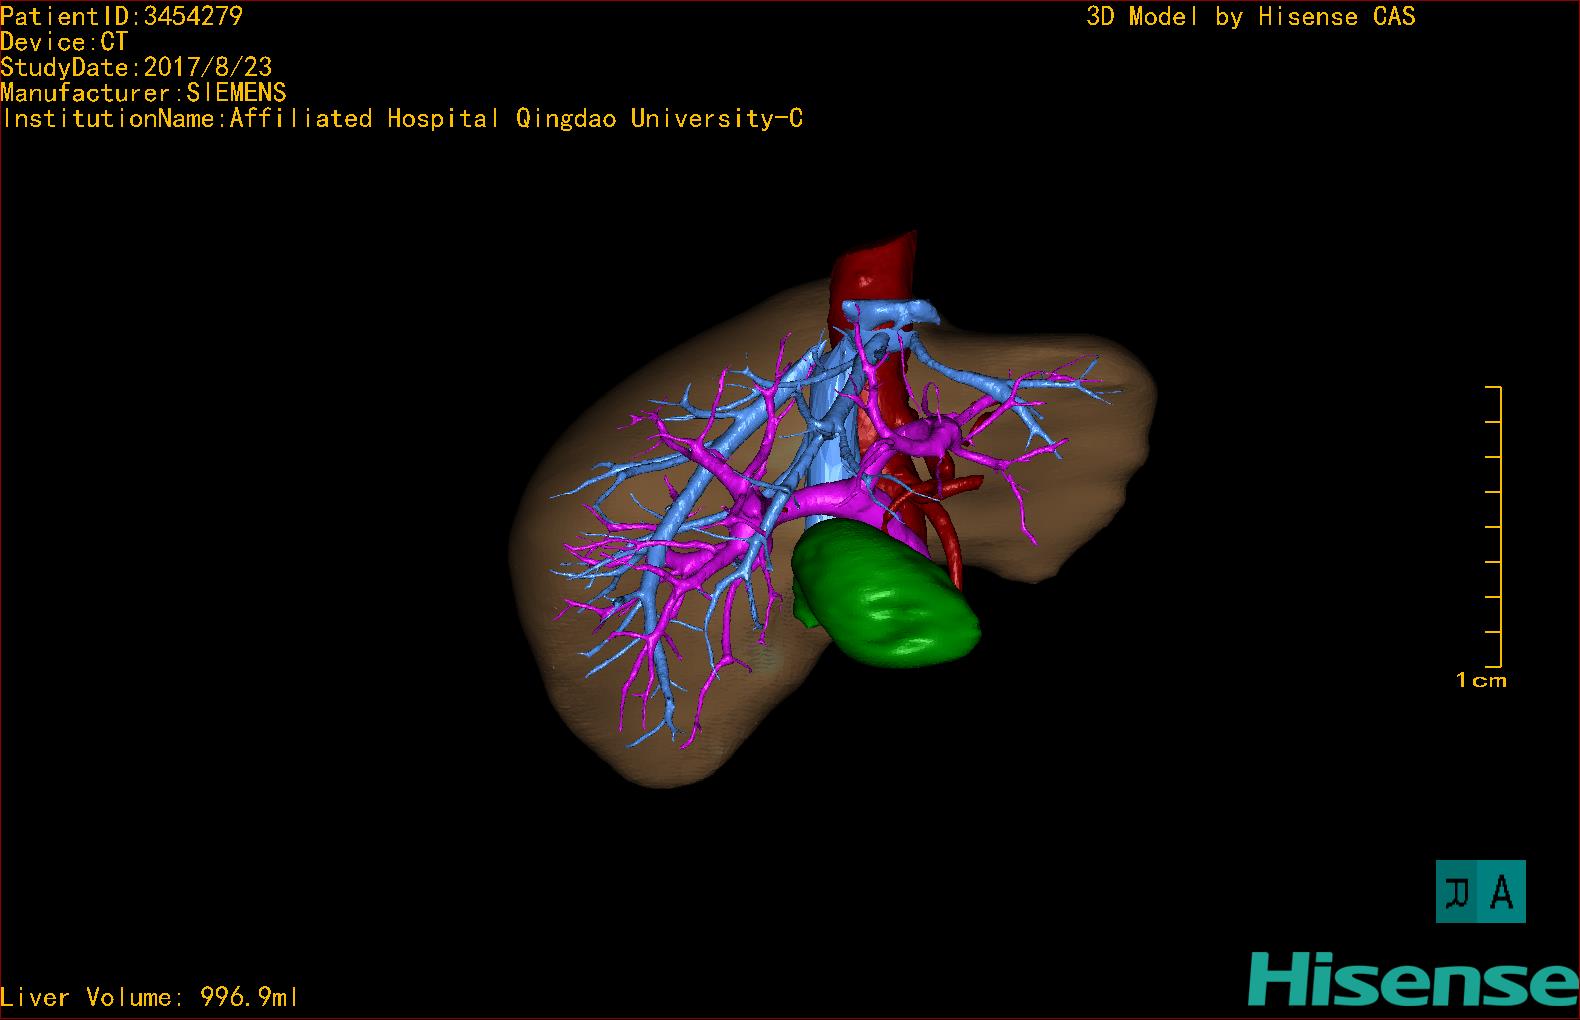Click the PatientID:3454279 overlay text
1580x1020 pixels.
point(122,16)
